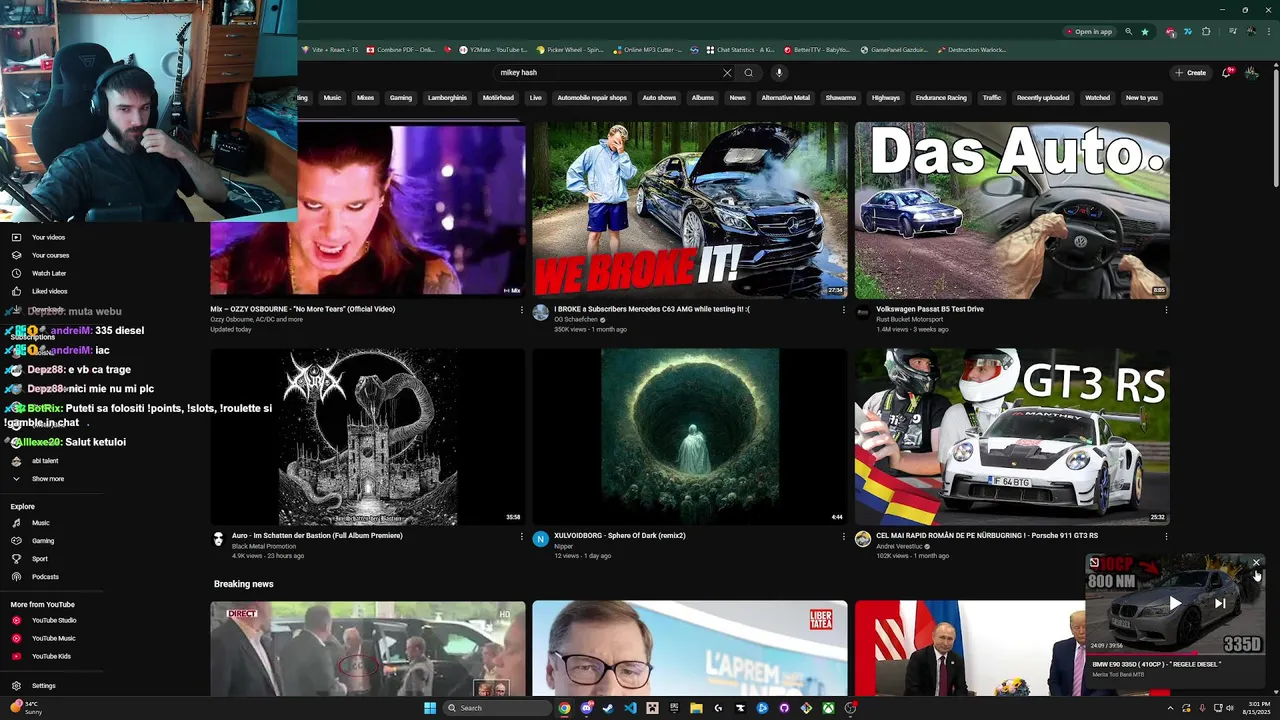Click the Windows Start button
Screen dimensions: 1280x720
[x=430, y=708]
